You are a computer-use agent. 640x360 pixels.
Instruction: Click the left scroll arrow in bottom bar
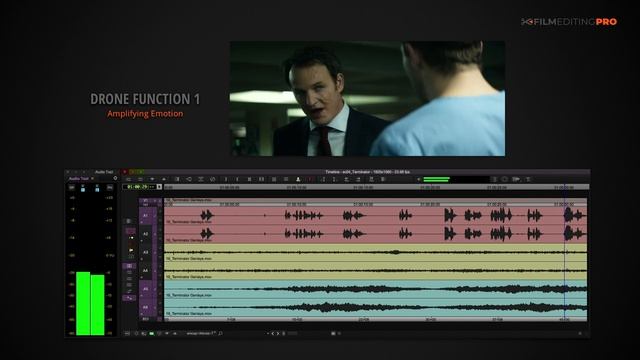coord(273,333)
